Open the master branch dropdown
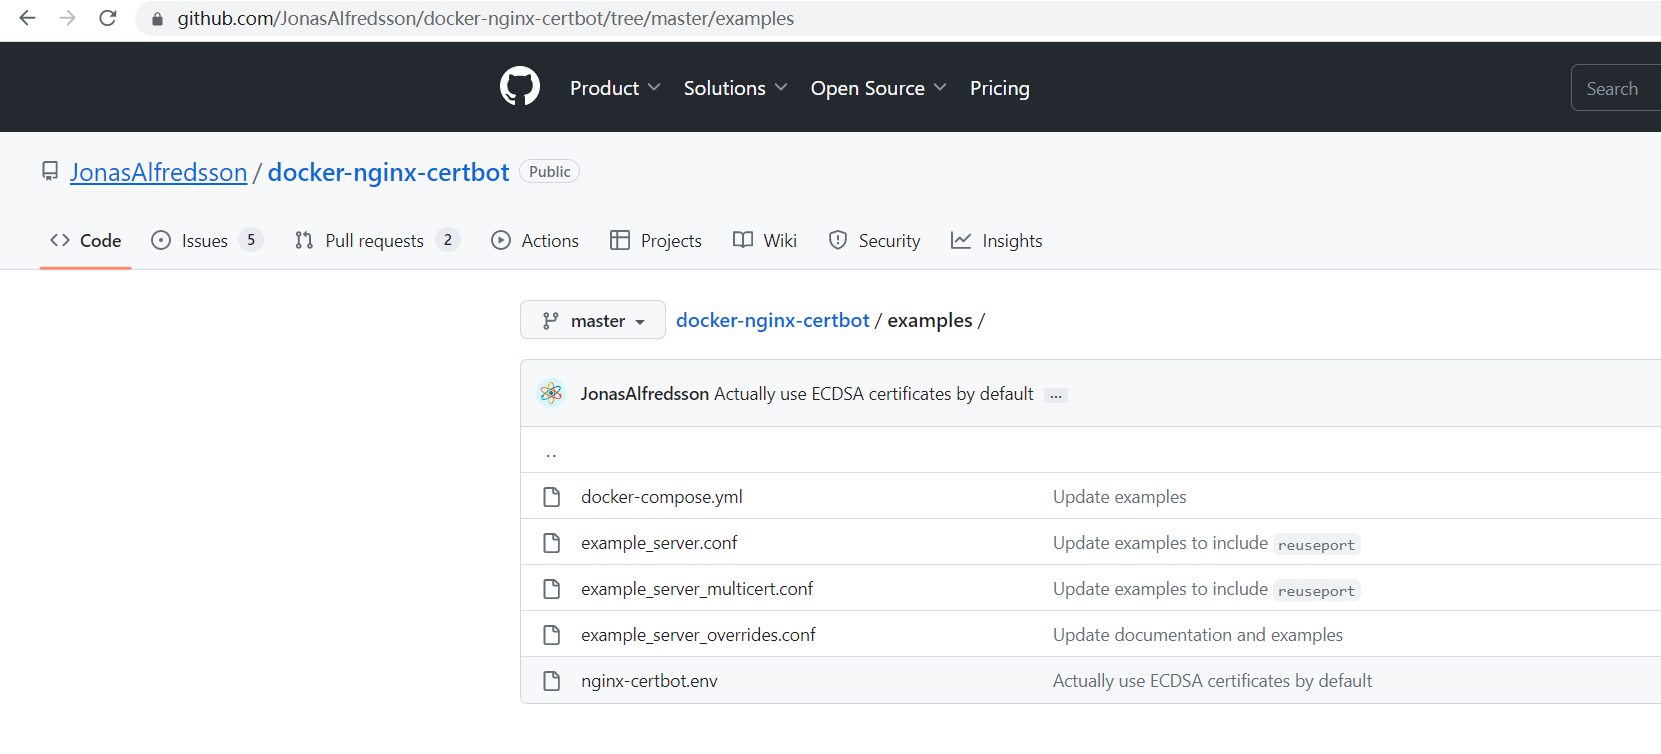The width and height of the screenshot is (1661, 754). pyautogui.click(x=592, y=320)
